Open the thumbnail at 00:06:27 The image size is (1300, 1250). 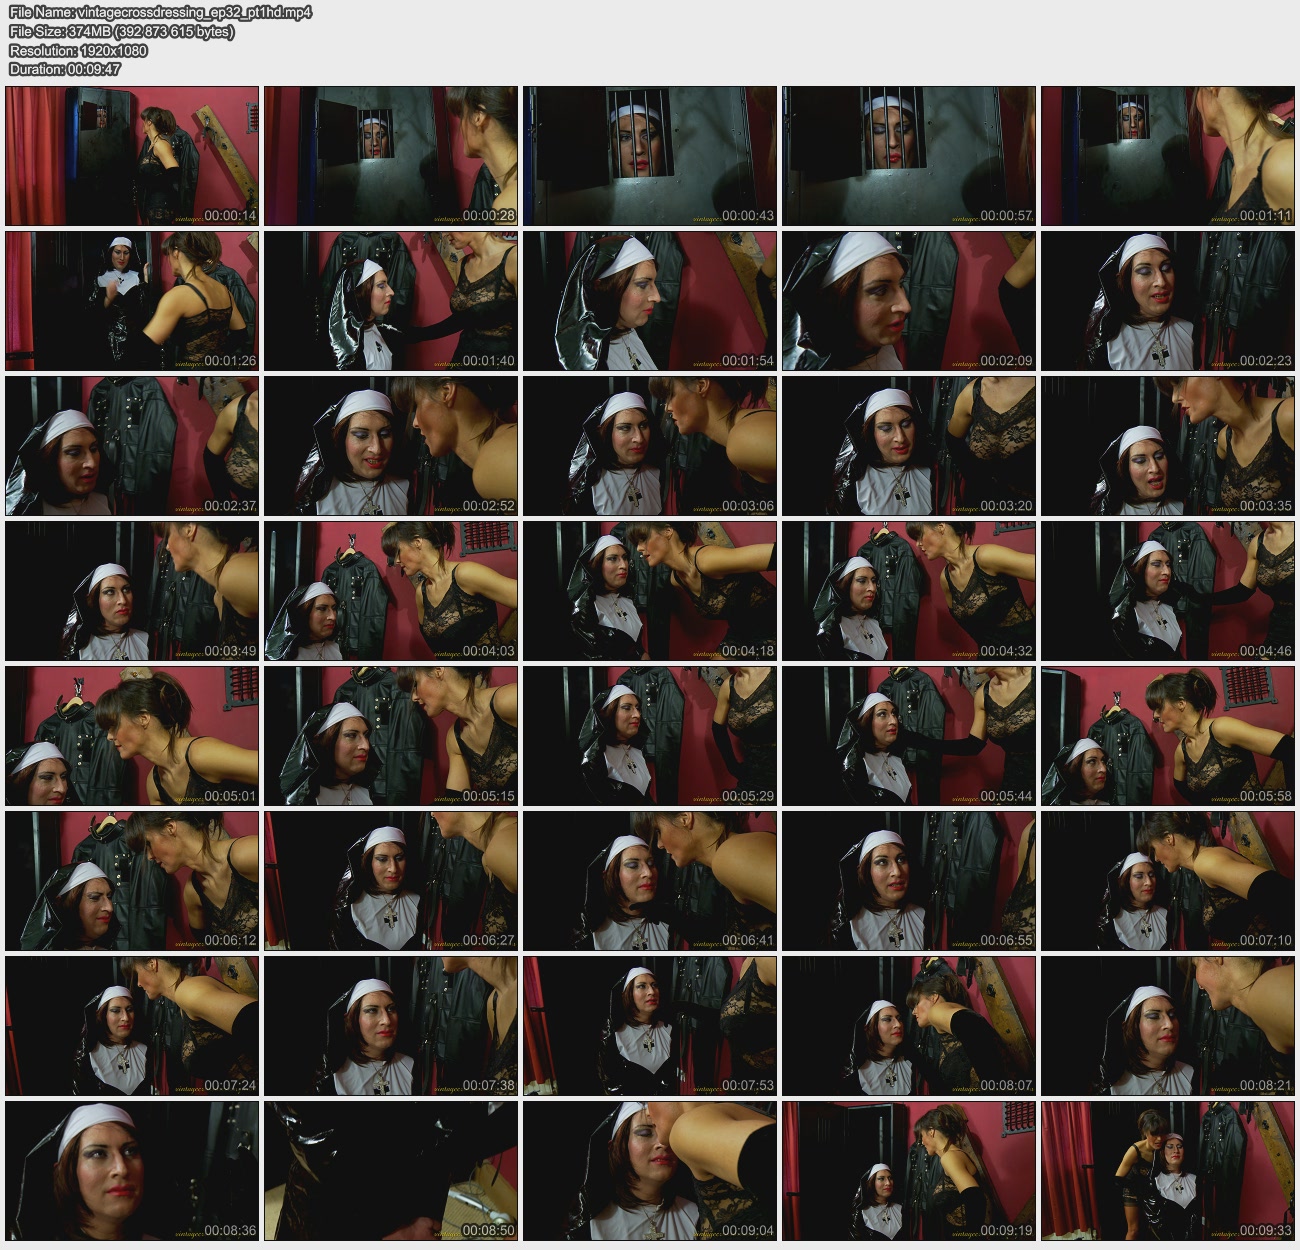391,881
